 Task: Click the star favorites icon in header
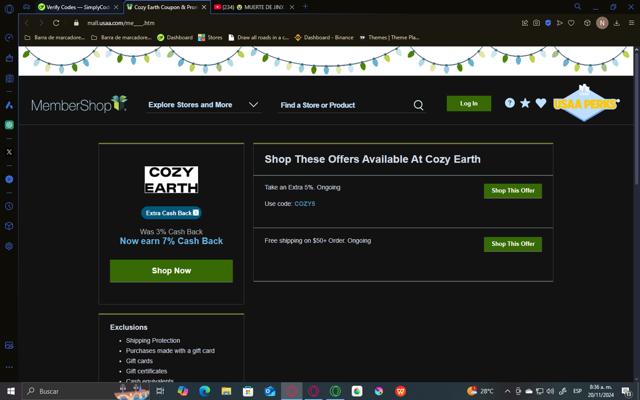(525, 103)
